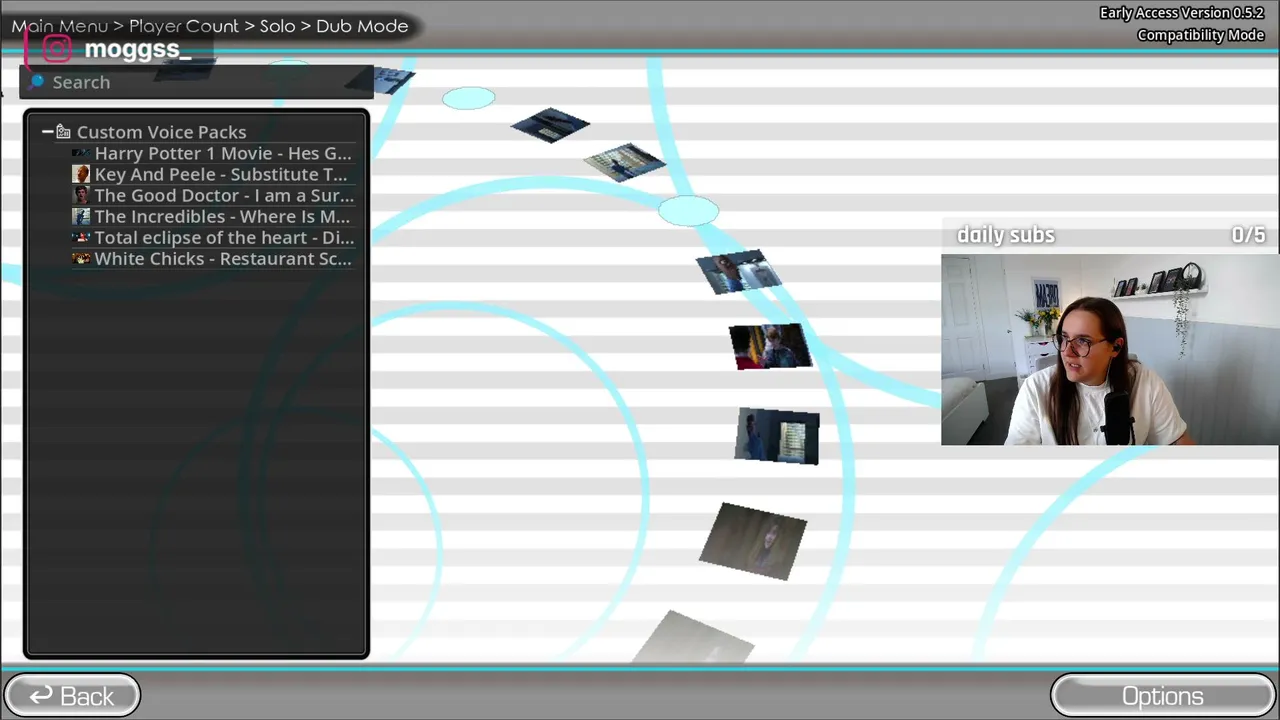Viewport: 1280px width, 720px height.
Task: Pick the grey thumbnail of a long-haired person
Action: pos(753,541)
